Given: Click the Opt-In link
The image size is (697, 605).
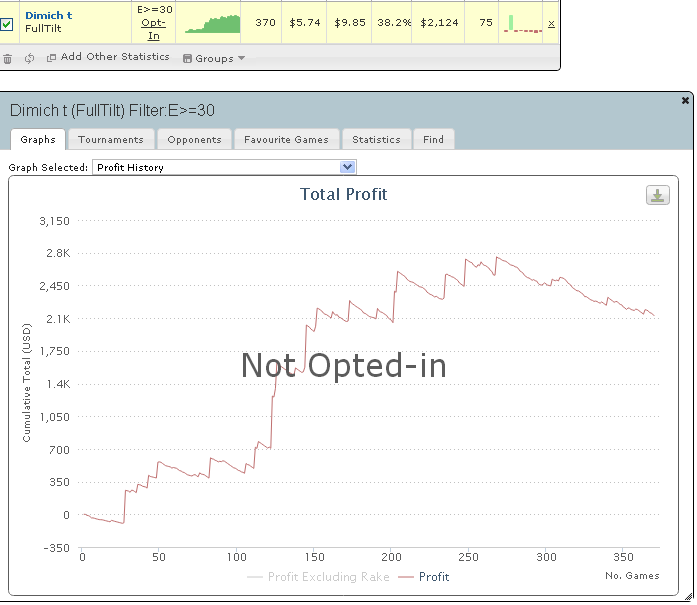Looking at the screenshot, I should 153,29.
